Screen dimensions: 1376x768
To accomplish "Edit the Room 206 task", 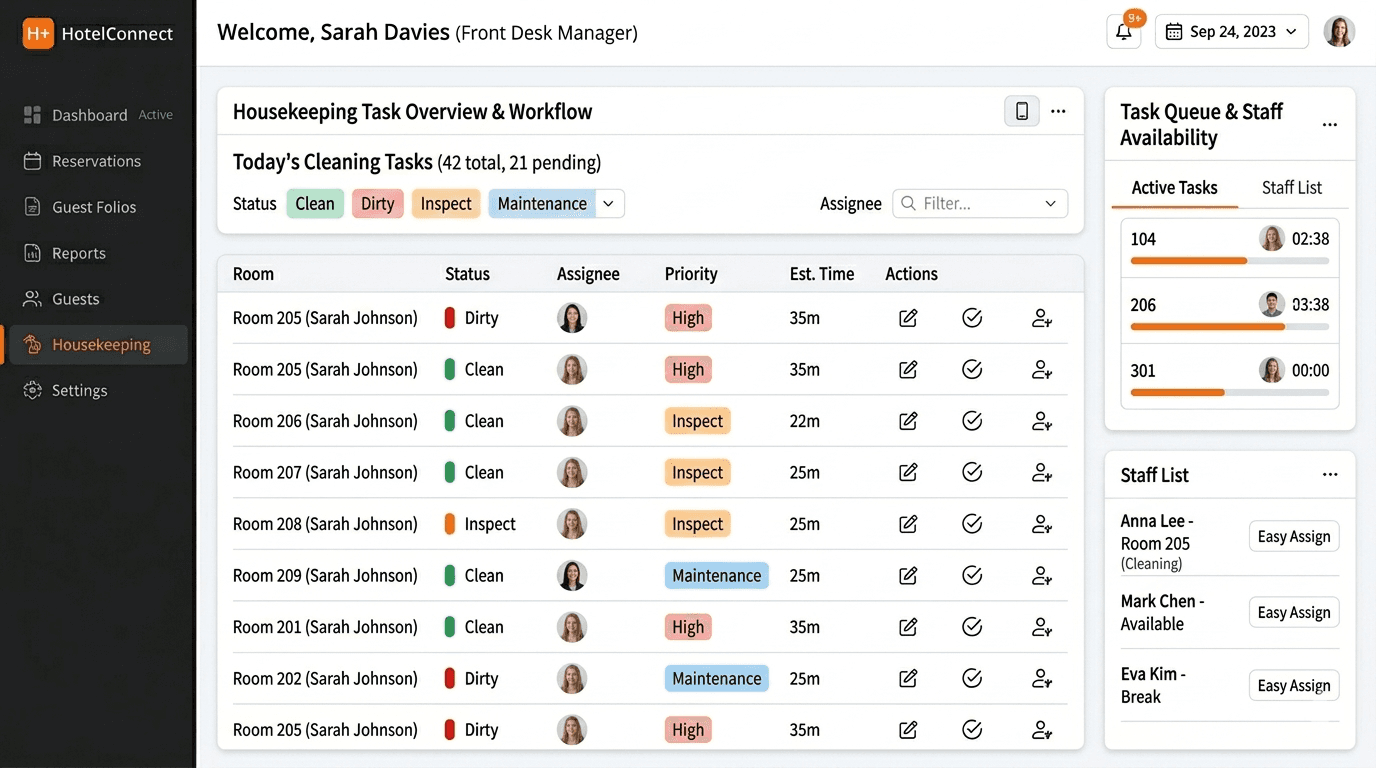I will pyautogui.click(x=908, y=421).
